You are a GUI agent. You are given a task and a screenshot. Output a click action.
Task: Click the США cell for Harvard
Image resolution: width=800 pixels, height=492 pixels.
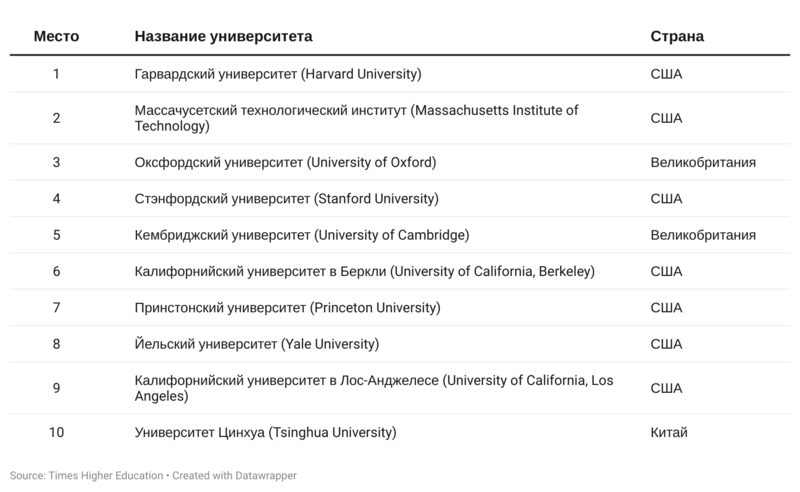666,74
